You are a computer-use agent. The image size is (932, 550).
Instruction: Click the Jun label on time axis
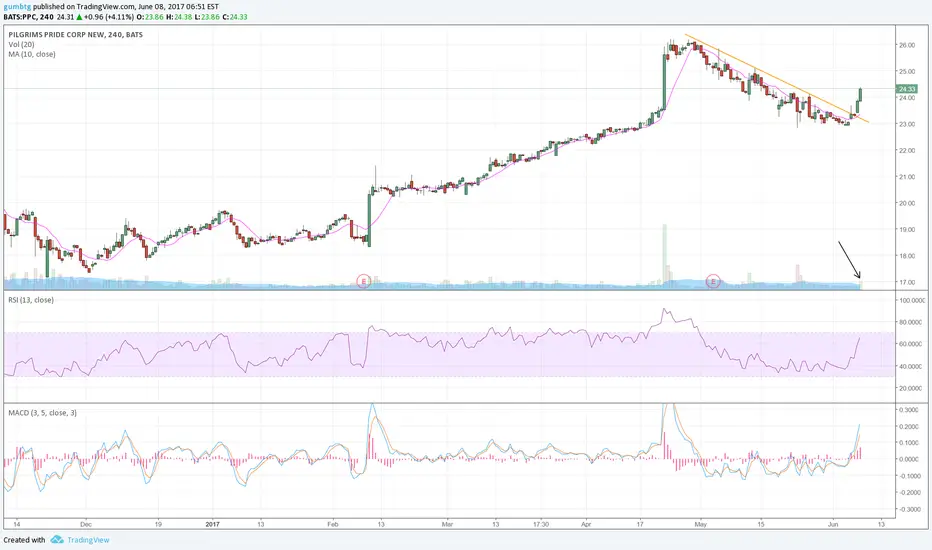[x=833, y=524]
